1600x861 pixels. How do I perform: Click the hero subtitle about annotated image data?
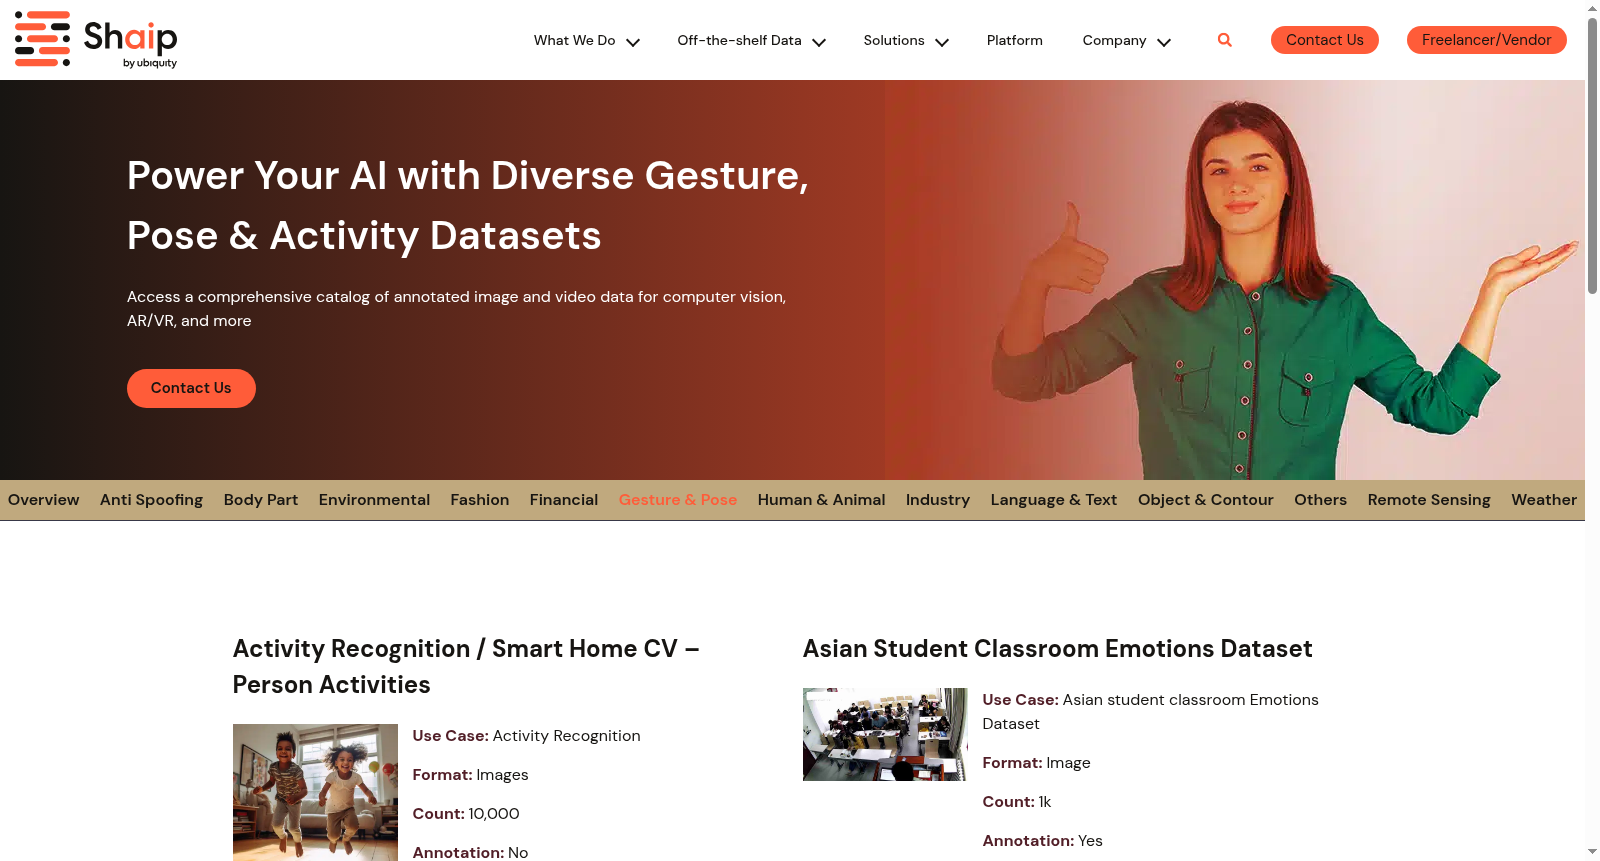pos(457,309)
